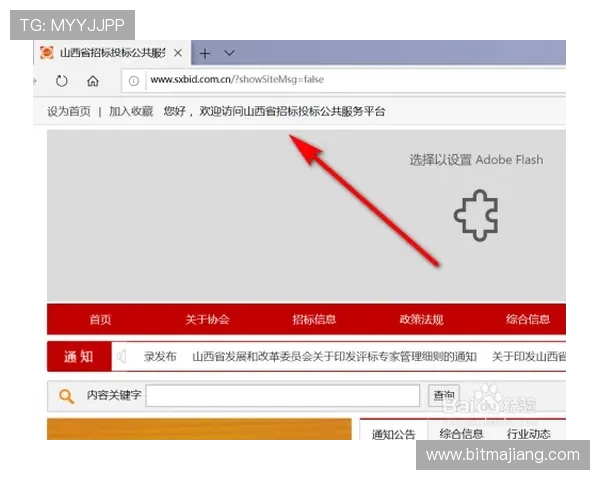The image size is (600, 480).
Task: Switch to 通知公告 tab
Action: coord(393,434)
